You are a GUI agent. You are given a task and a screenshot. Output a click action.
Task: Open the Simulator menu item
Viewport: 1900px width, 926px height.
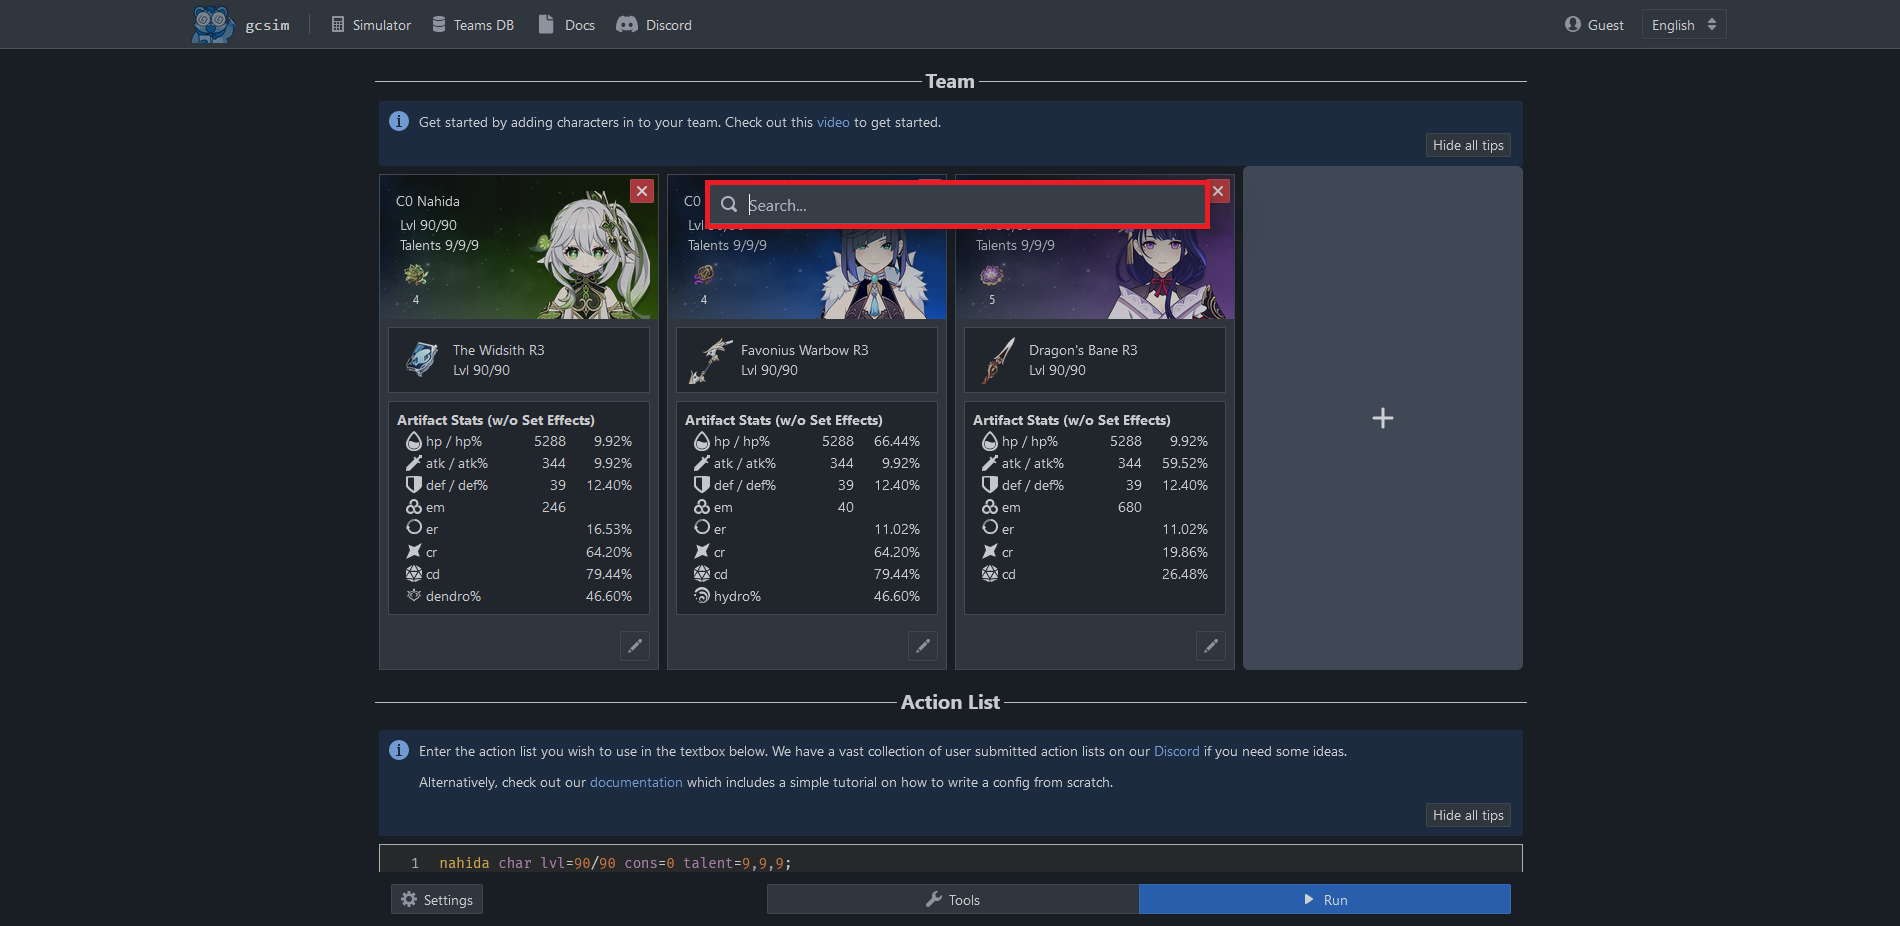tap(371, 25)
